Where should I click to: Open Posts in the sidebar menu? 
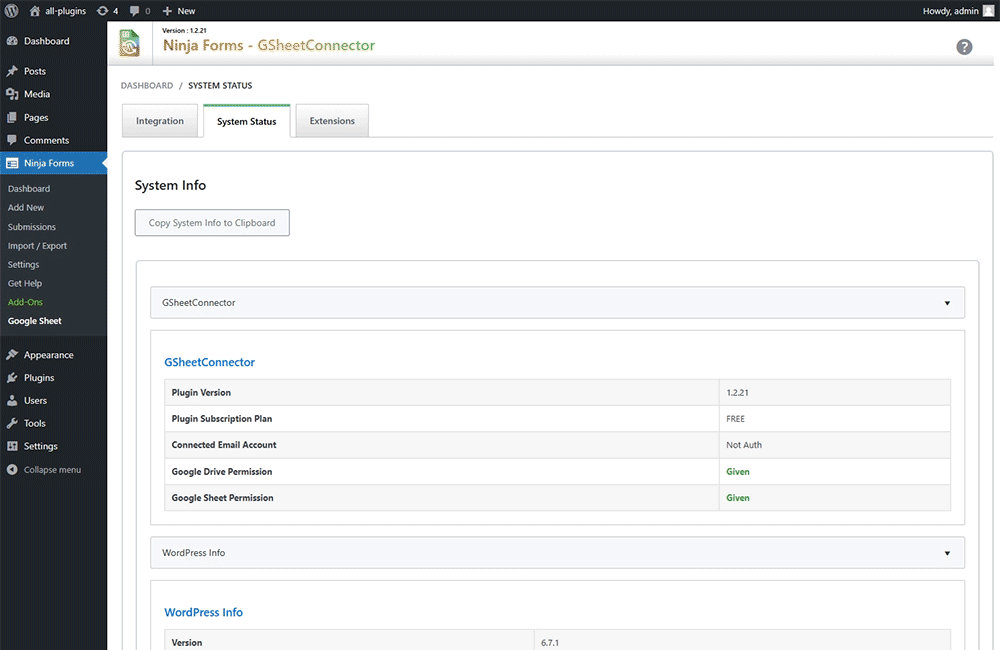35,71
